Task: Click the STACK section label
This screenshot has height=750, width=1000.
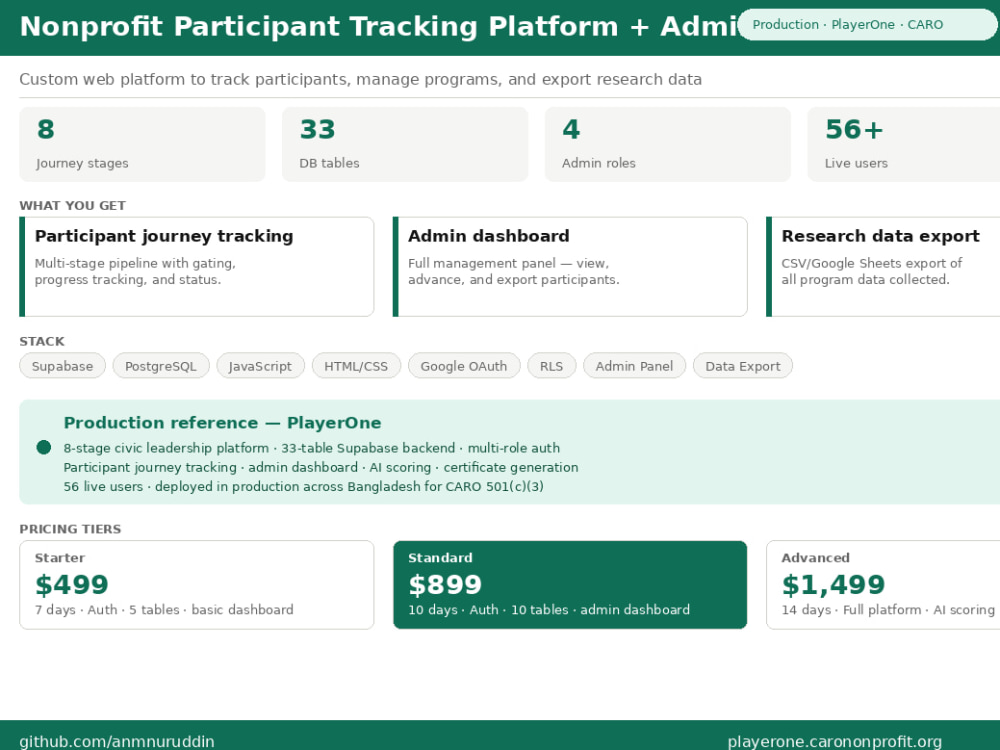Action: (42, 341)
